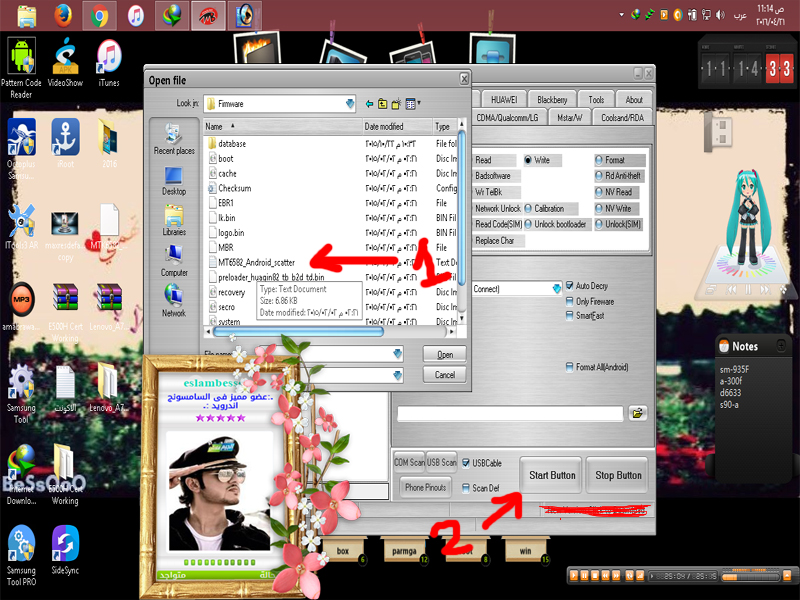Switch to the Coolsand/RDA tab

pyautogui.click(x=622, y=118)
